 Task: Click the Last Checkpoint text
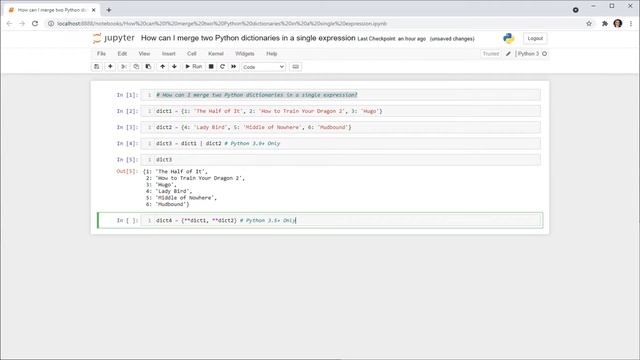pos(391,39)
